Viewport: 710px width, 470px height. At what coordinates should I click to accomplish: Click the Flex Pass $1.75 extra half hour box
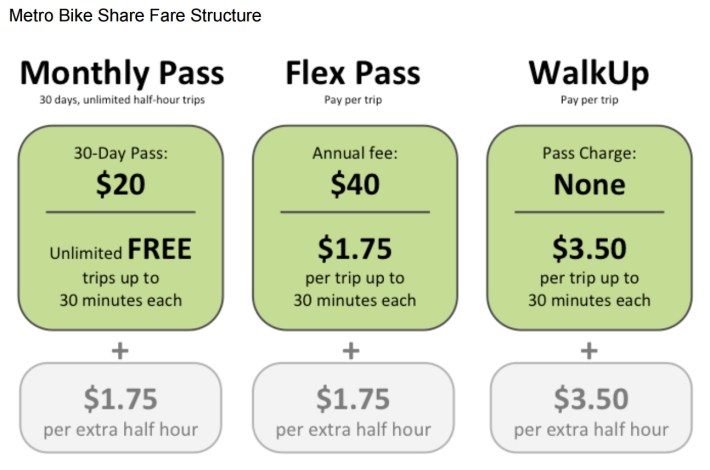point(353,408)
